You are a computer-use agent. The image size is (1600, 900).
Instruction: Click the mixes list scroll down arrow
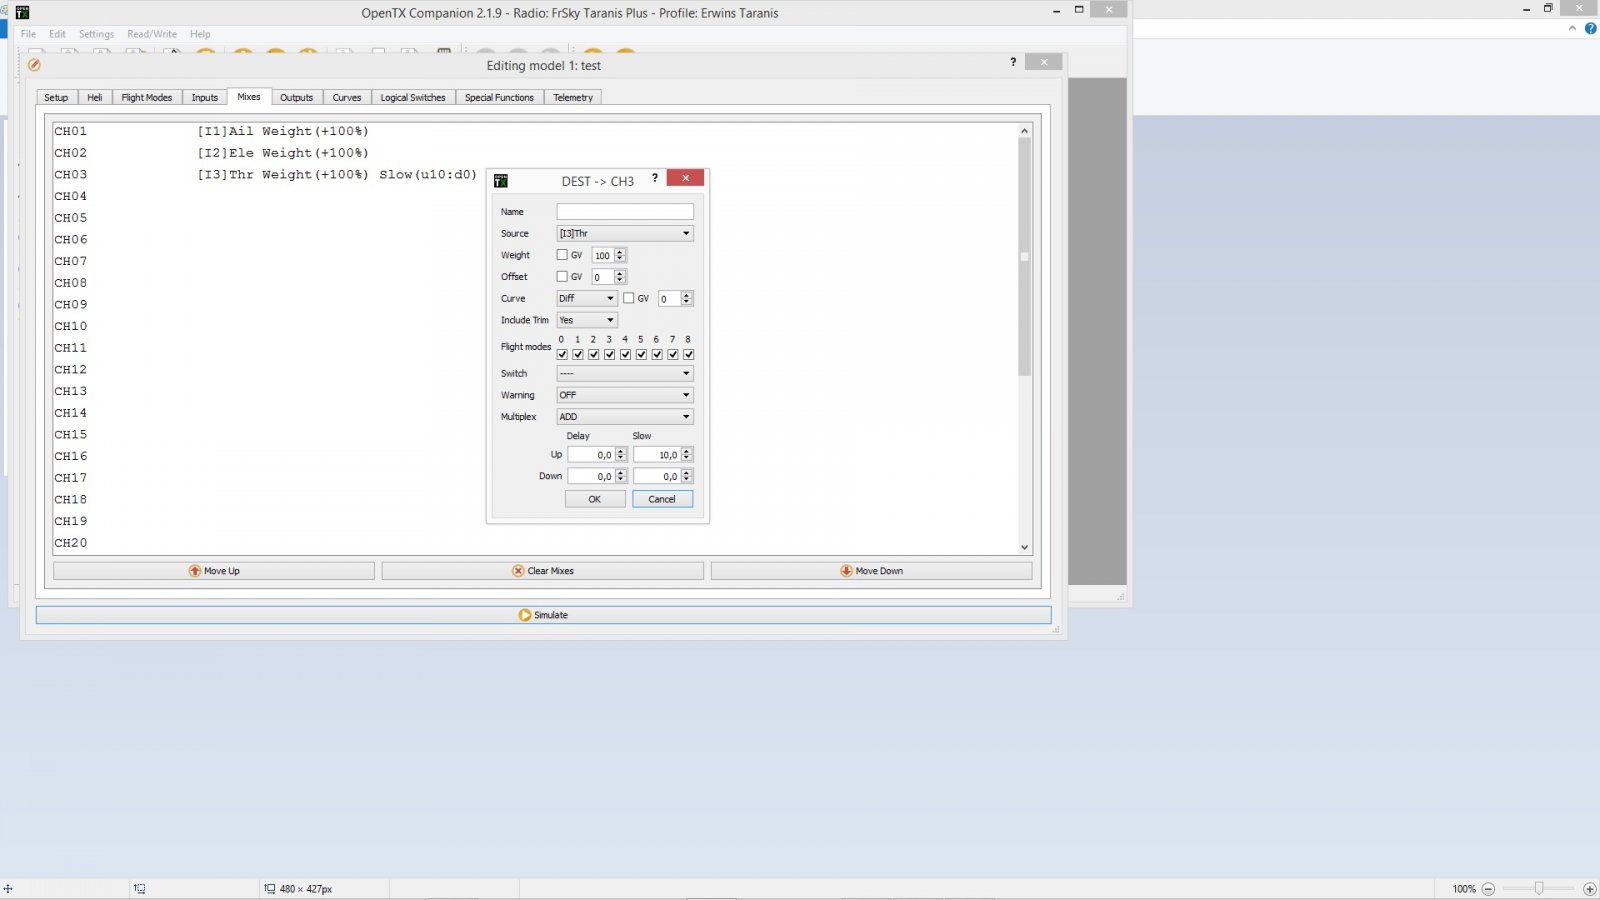coord(1024,547)
